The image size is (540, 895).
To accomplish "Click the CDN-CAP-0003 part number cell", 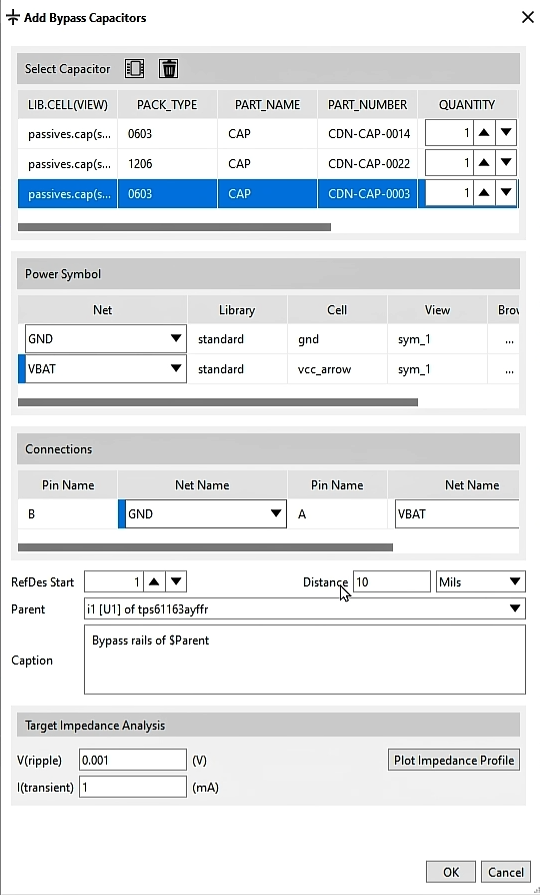I will coord(368,194).
